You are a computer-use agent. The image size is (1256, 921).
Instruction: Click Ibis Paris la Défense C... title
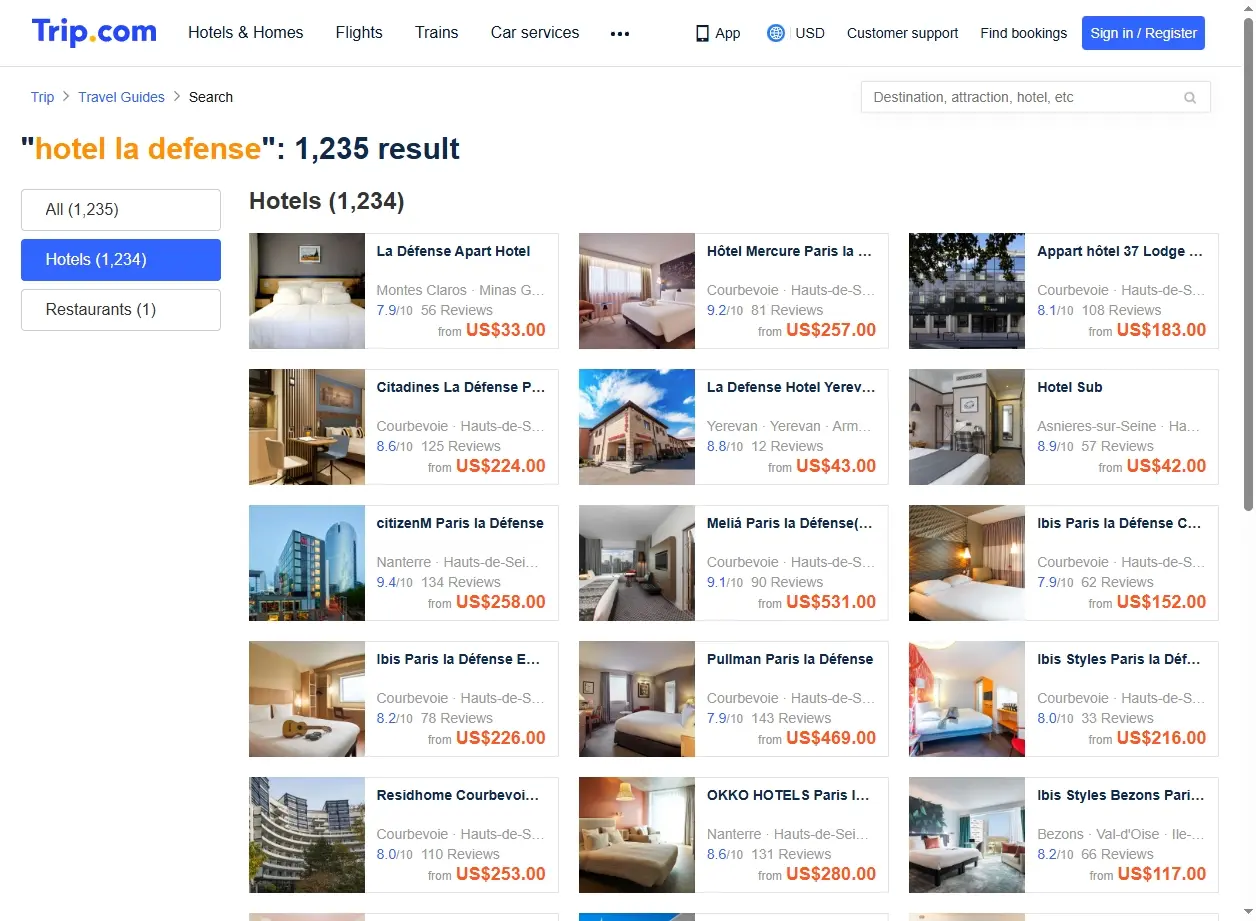pyautogui.click(x=1119, y=523)
